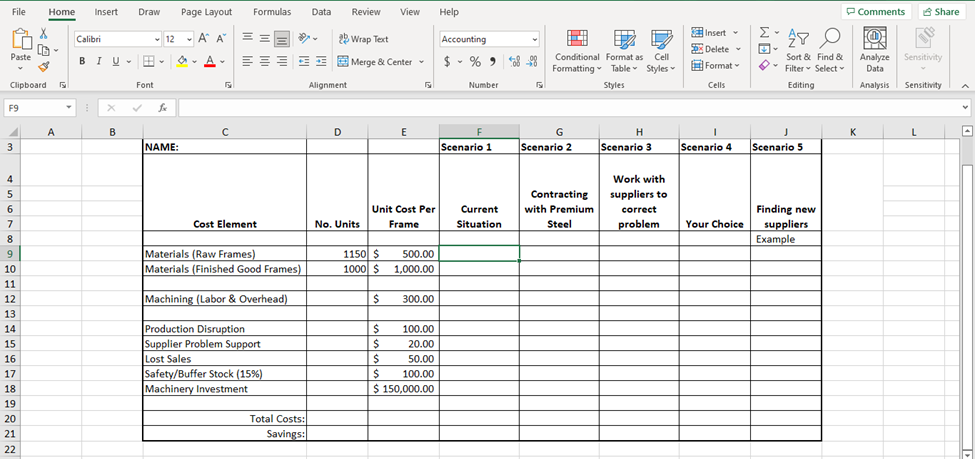
Task: Click the Cut scissors icon
Action: [x=44, y=33]
